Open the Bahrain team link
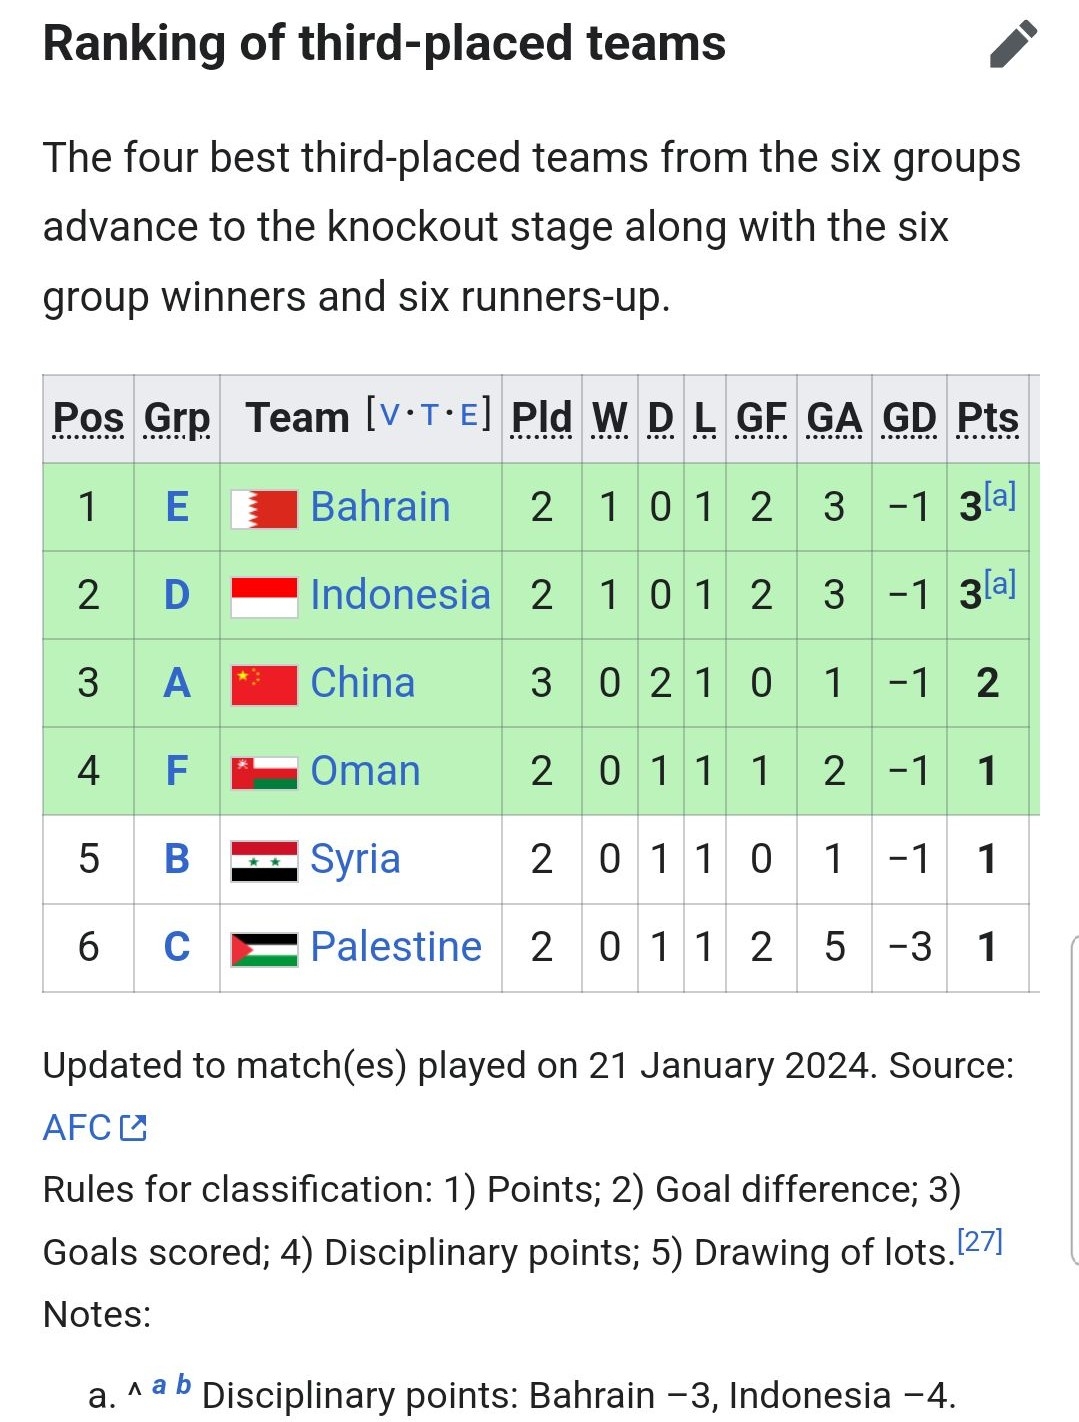The height and width of the screenshot is (1422, 1079). [x=380, y=507]
